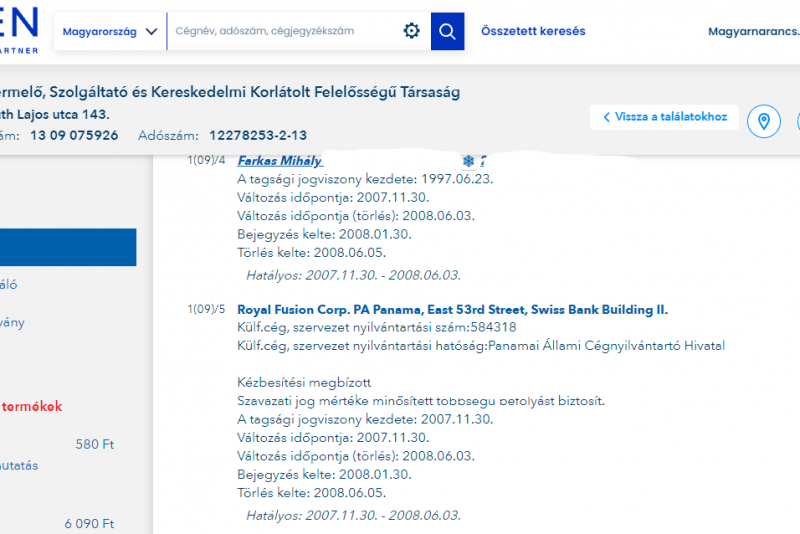Click the snowflake icon beside Farkas Mihály
This screenshot has height=534, width=800.
(x=468, y=161)
